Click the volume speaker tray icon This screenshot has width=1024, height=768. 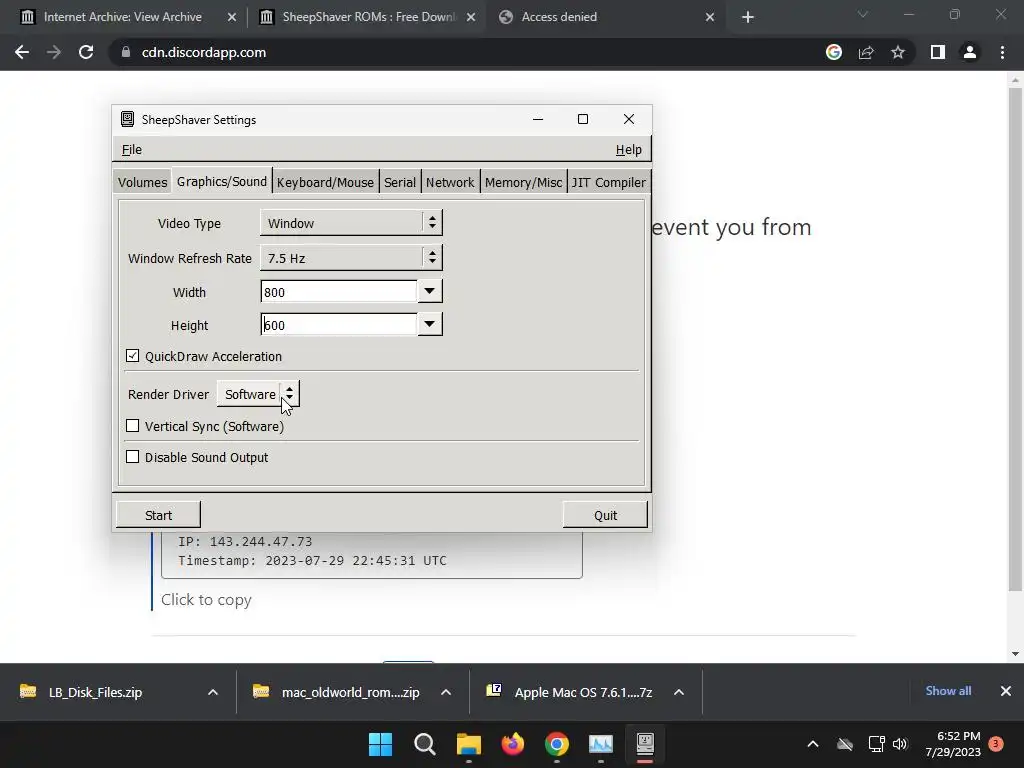(x=900, y=744)
